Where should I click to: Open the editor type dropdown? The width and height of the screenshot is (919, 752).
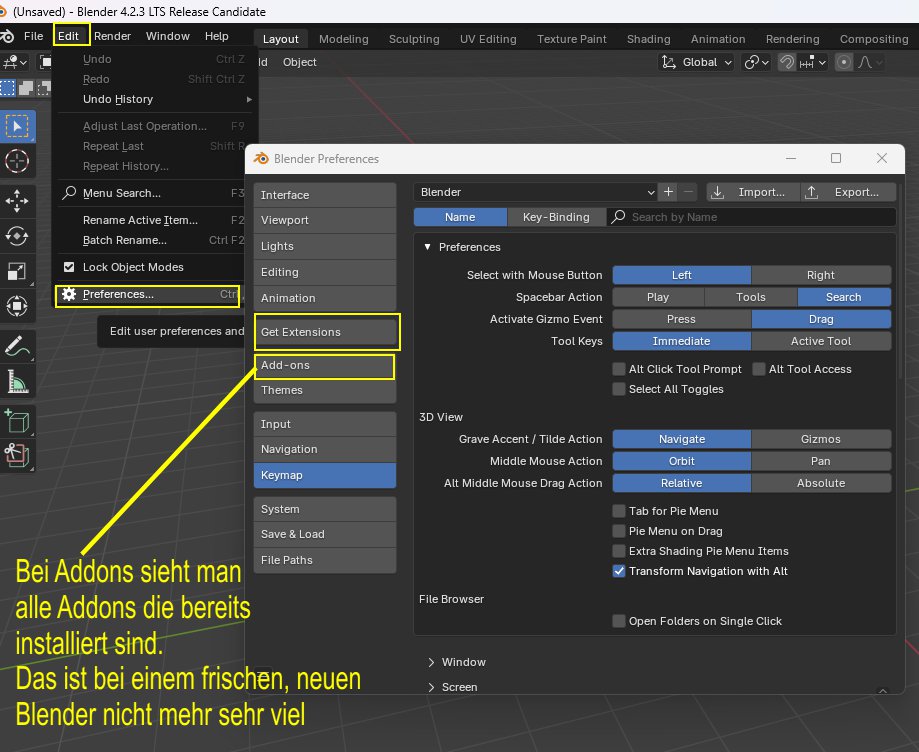click(x=14, y=62)
